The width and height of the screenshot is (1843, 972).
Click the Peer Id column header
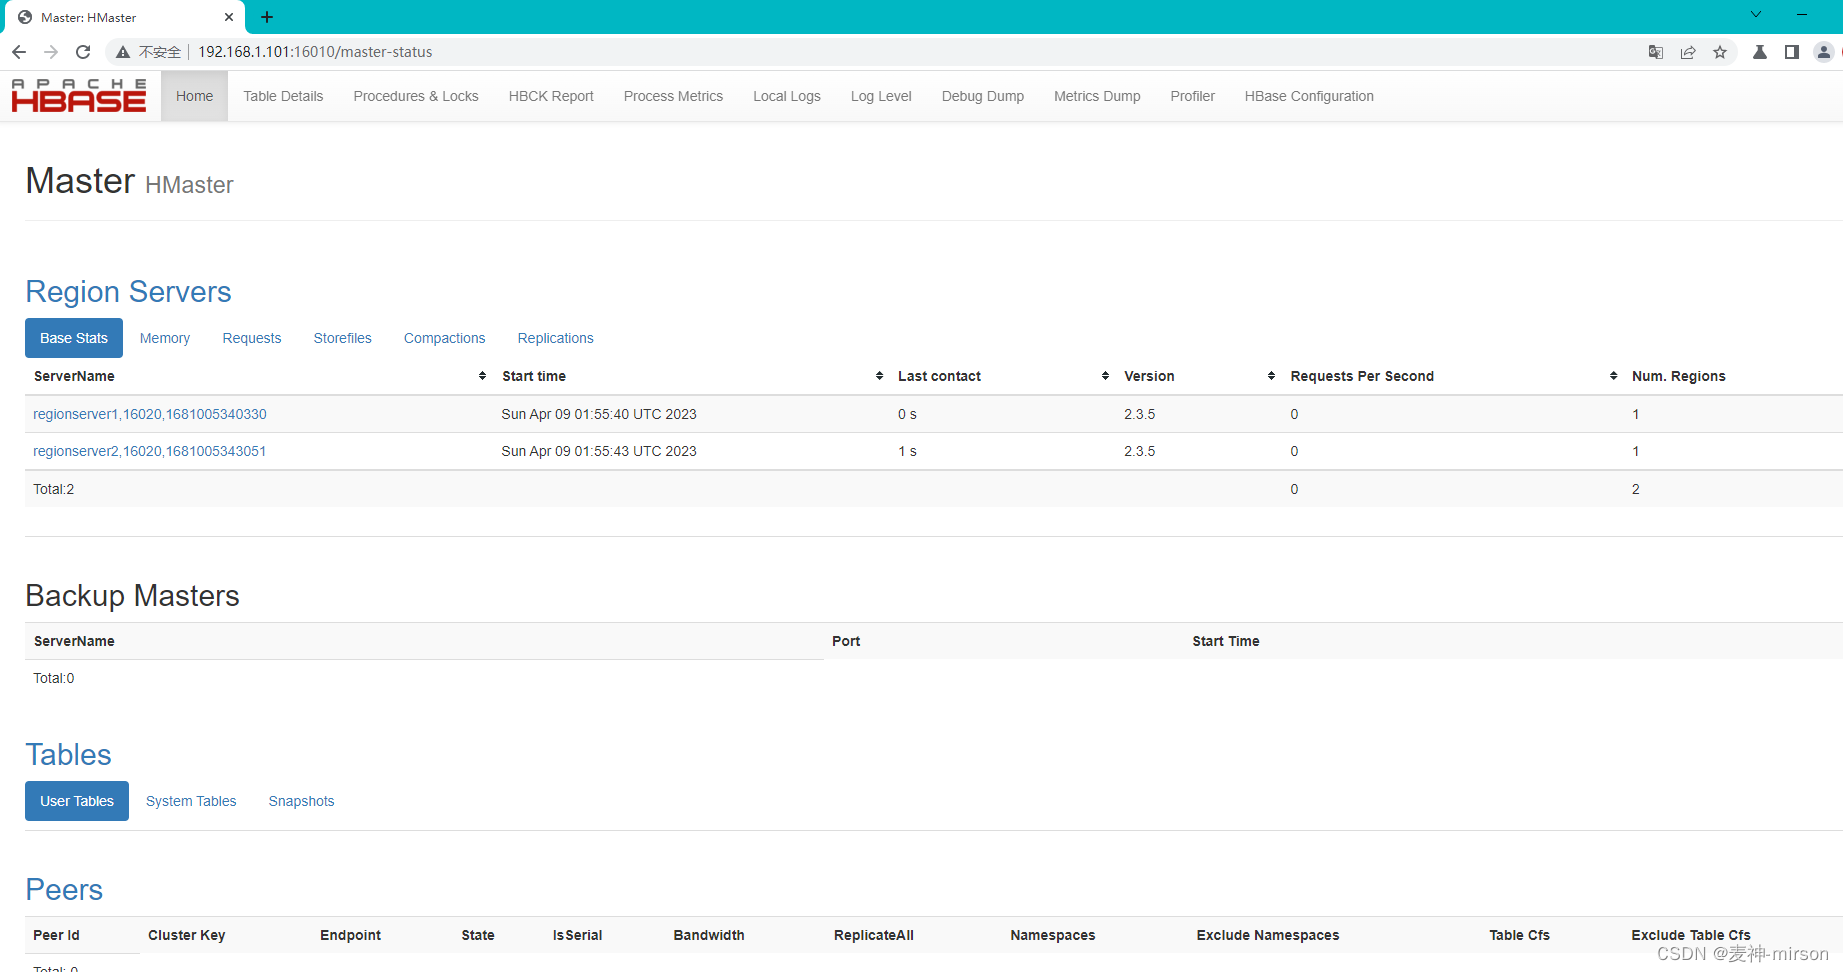click(x=56, y=935)
